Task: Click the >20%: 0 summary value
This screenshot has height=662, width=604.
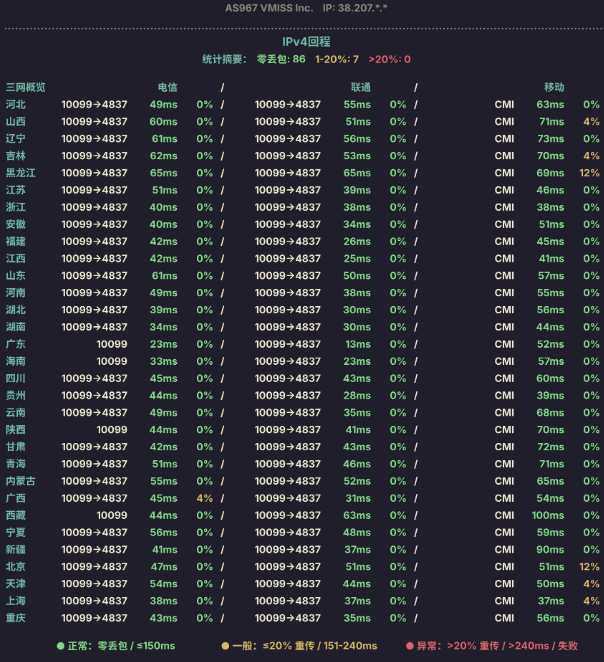Action: click(390, 59)
